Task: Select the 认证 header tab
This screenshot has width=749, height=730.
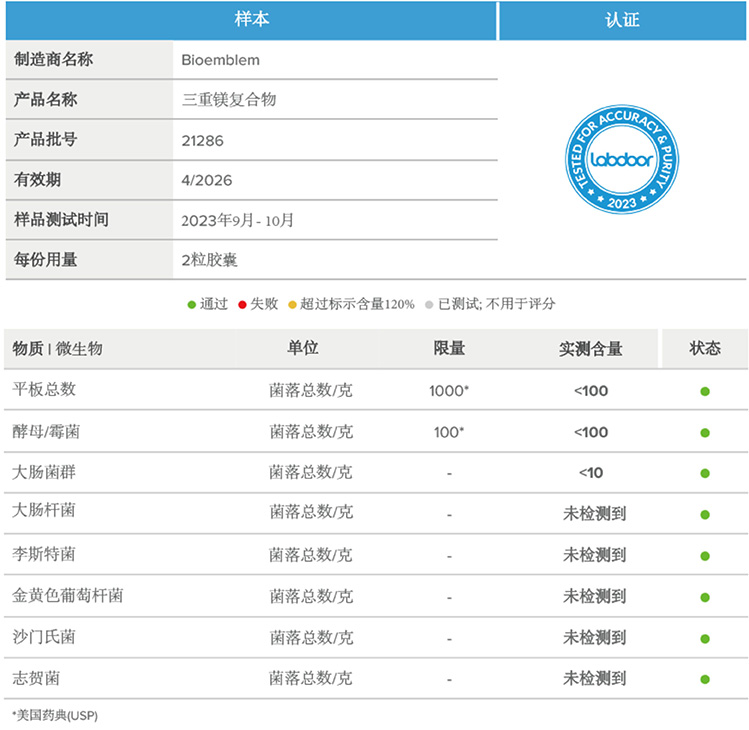Action: coord(622,20)
